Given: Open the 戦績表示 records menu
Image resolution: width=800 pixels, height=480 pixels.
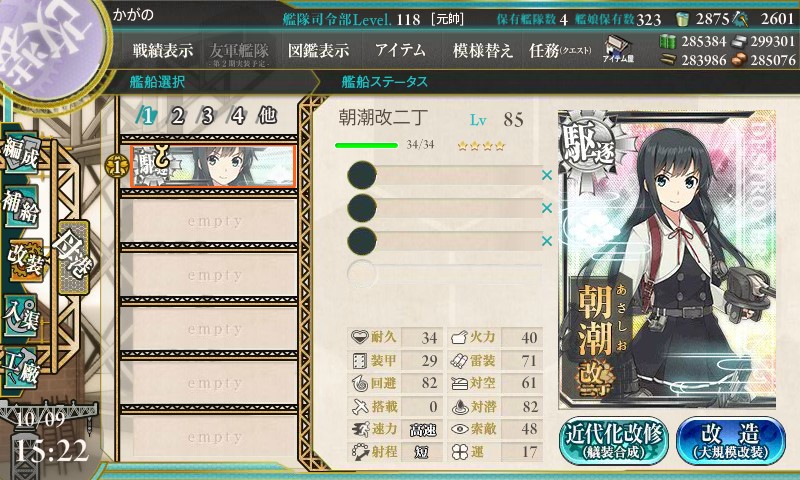Looking at the screenshot, I should [x=163, y=50].
